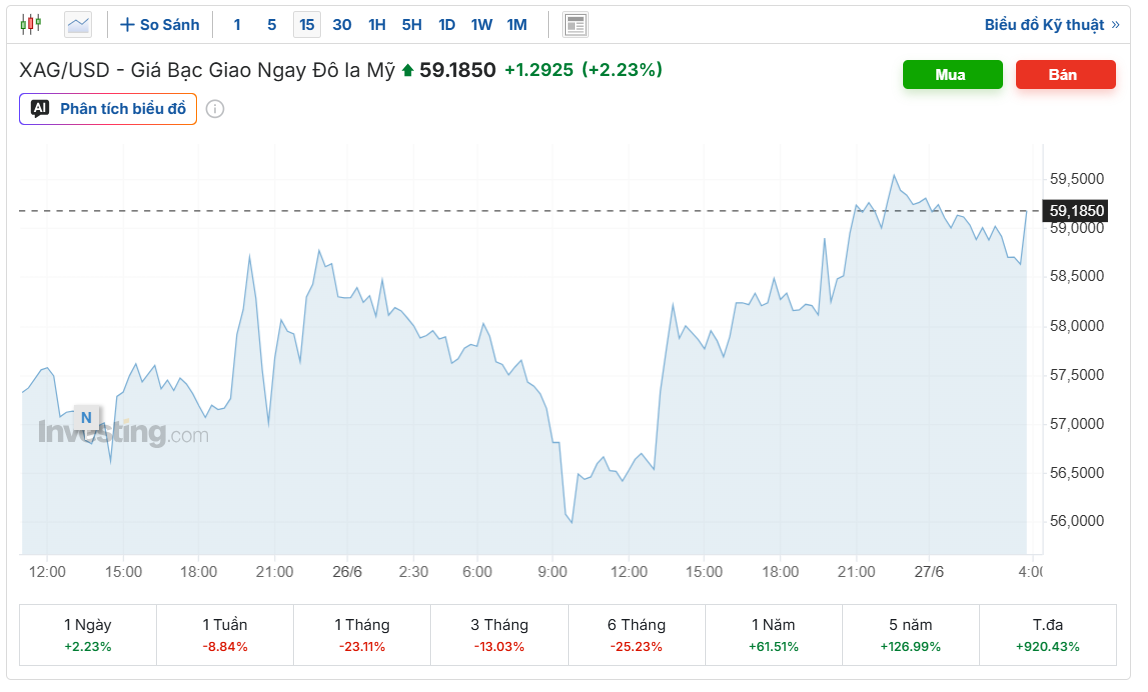1148x692 pixels.
Task: Select the 1 minute interval
Action: coord(237,25)
